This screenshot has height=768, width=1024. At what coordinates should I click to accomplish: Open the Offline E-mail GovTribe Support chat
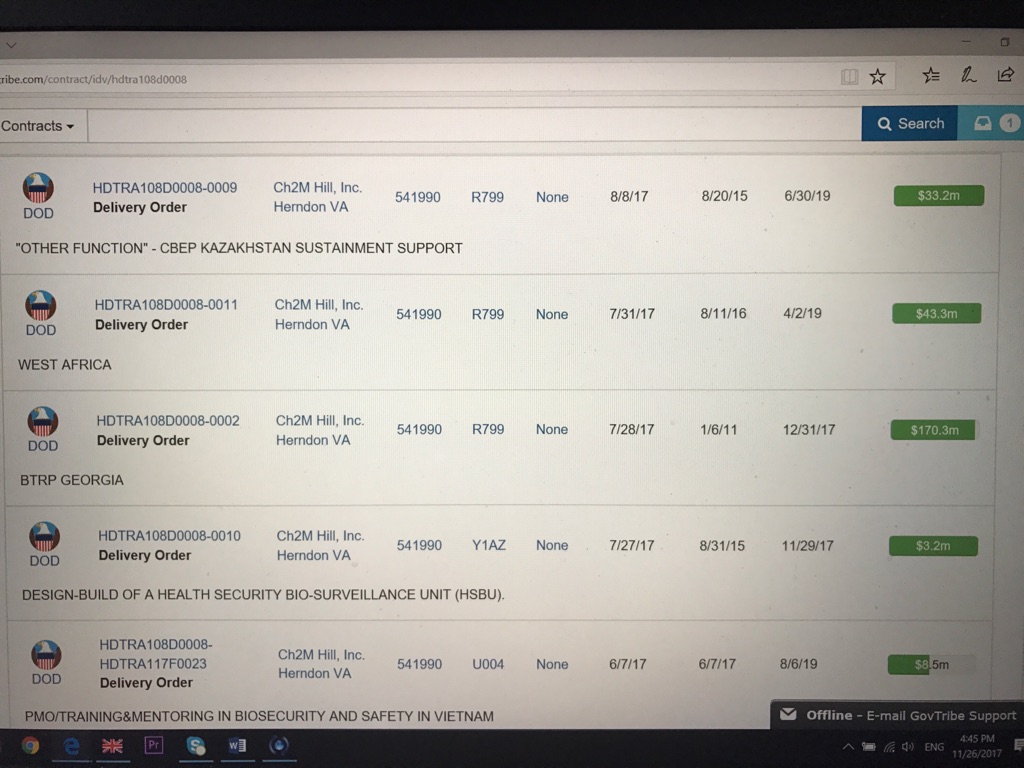click(898, 715)
